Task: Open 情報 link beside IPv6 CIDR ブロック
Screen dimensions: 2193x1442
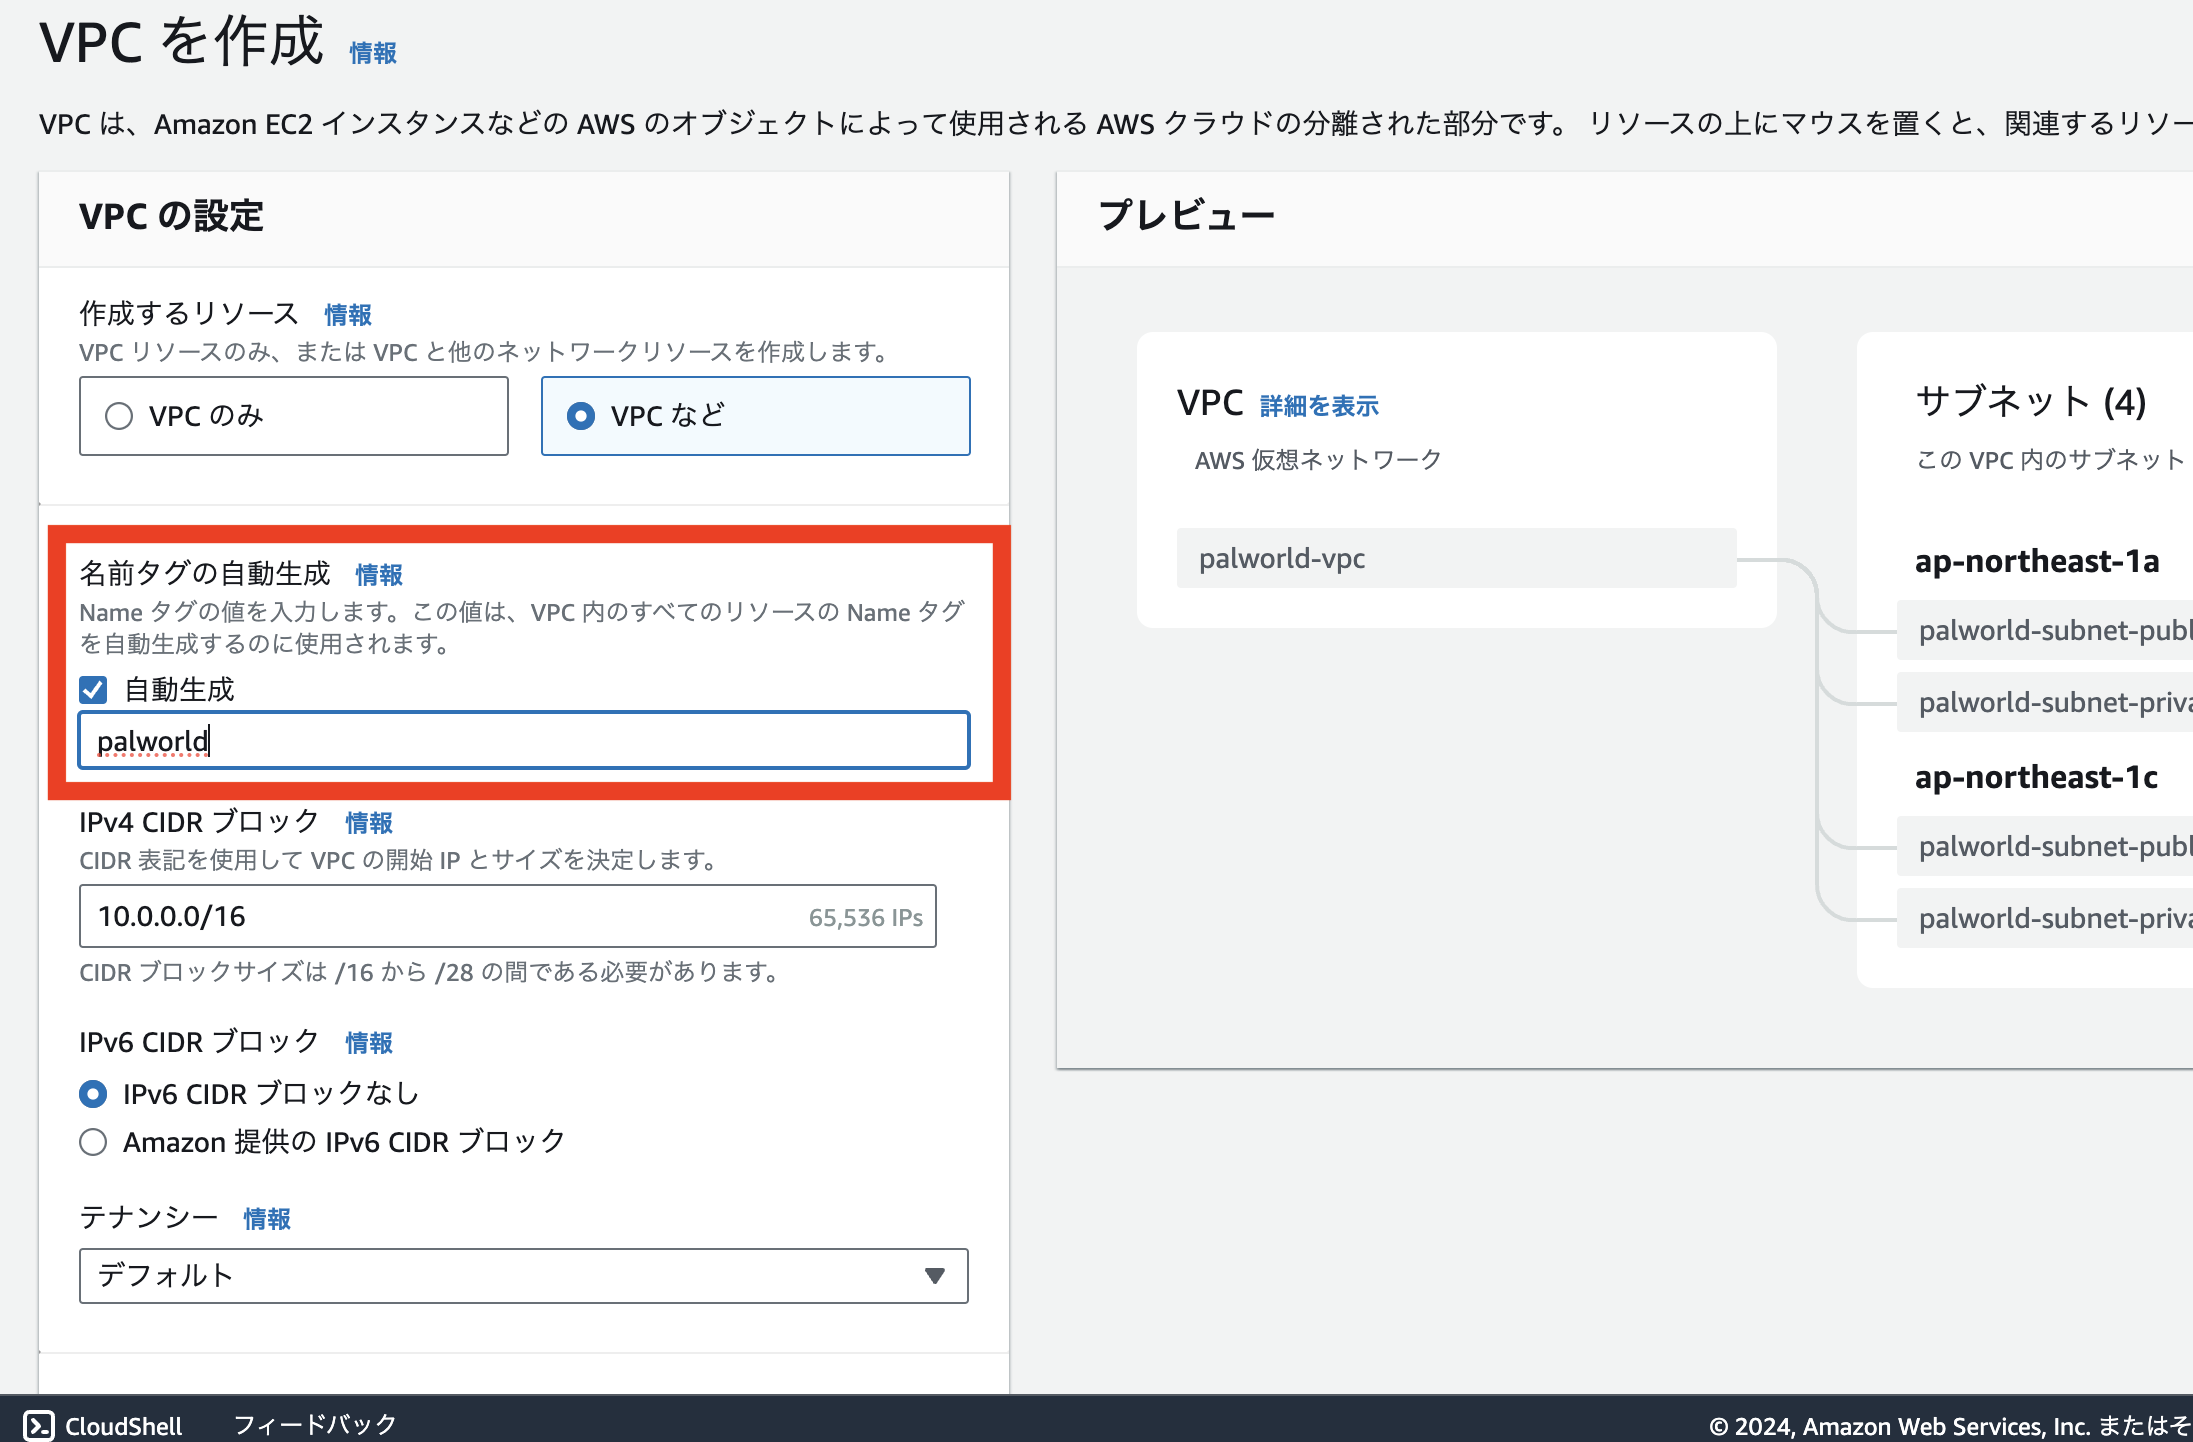Action: [x=369, y=1043]
